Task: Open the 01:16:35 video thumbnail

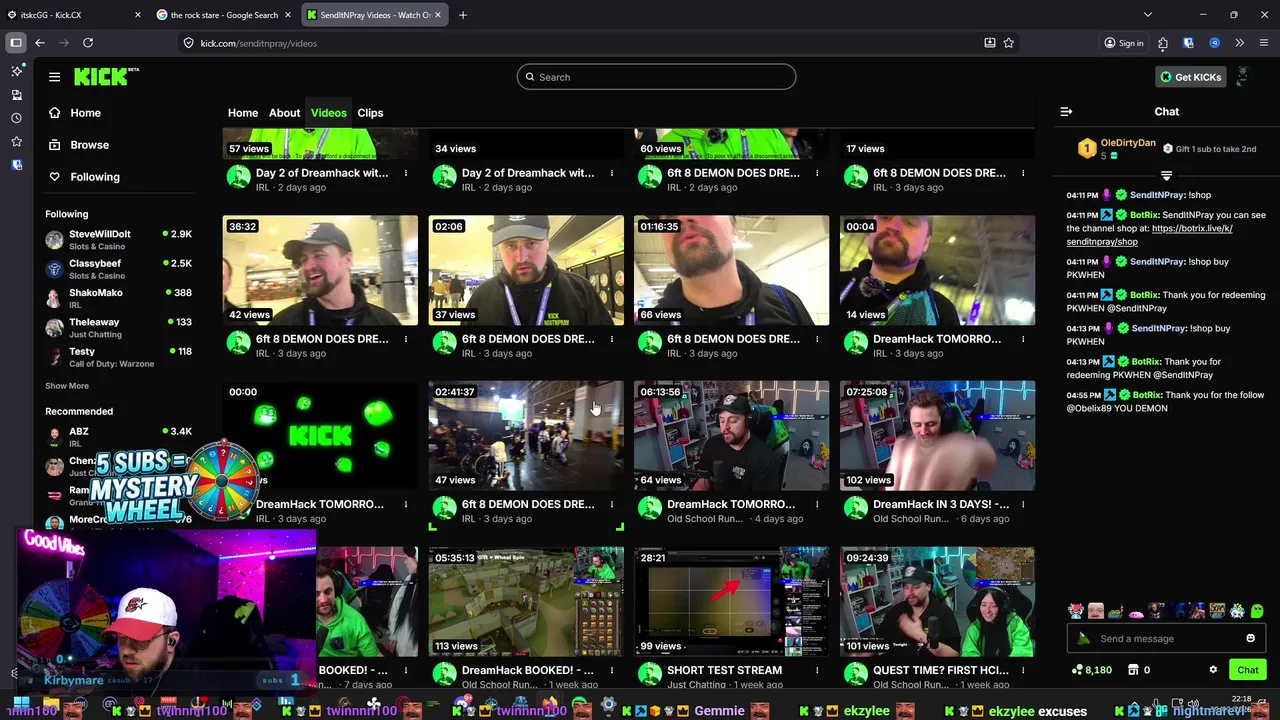Action: click(x=731, y=270)
